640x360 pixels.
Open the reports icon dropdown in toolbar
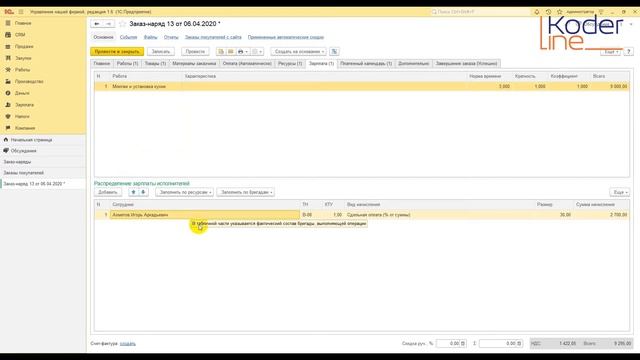click(257, 51)
